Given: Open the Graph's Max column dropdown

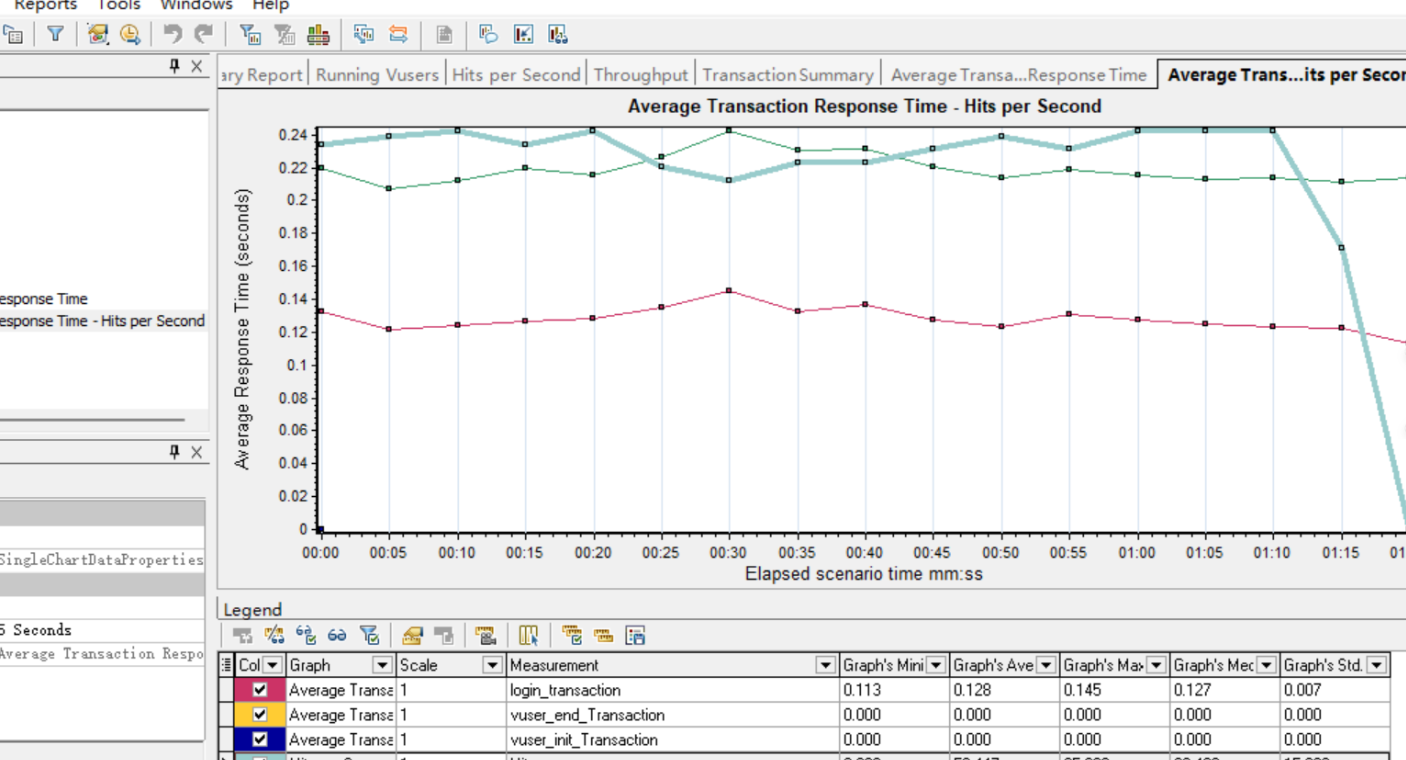Looking at the screenshot, I should point(1156,665).
